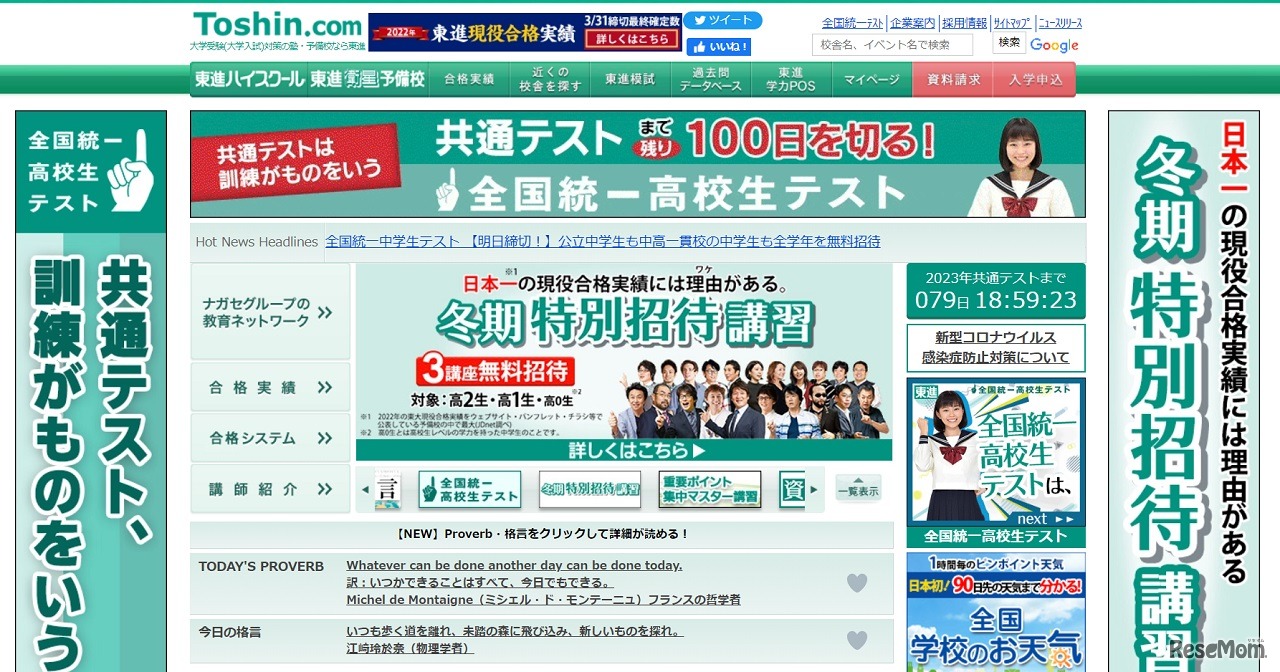Open the ニュースリリース top link
Screen dimensions: 1280x672
1060,23
